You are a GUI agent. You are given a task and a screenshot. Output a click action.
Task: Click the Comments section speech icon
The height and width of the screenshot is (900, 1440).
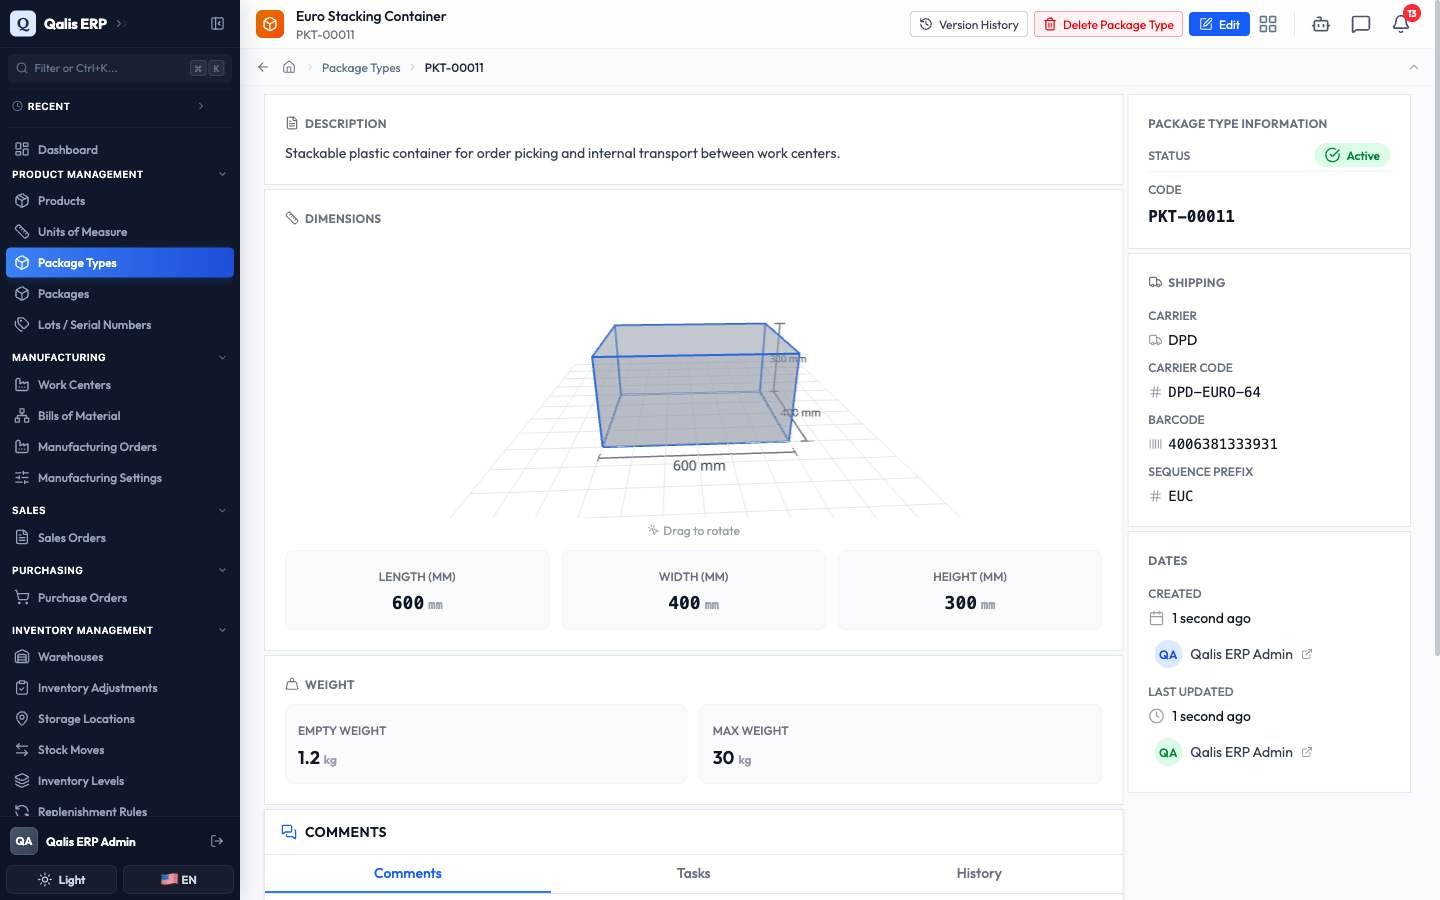click(289, 832)
